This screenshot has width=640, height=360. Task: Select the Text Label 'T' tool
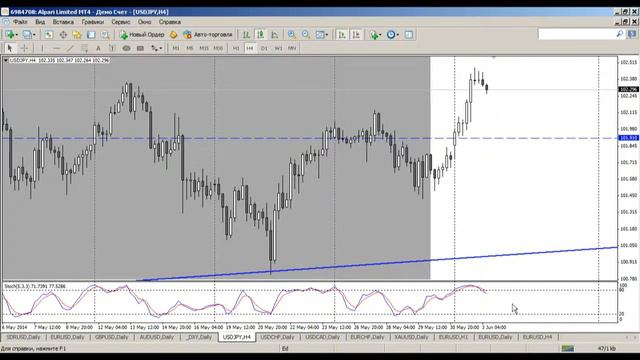(x=112, y=48)
